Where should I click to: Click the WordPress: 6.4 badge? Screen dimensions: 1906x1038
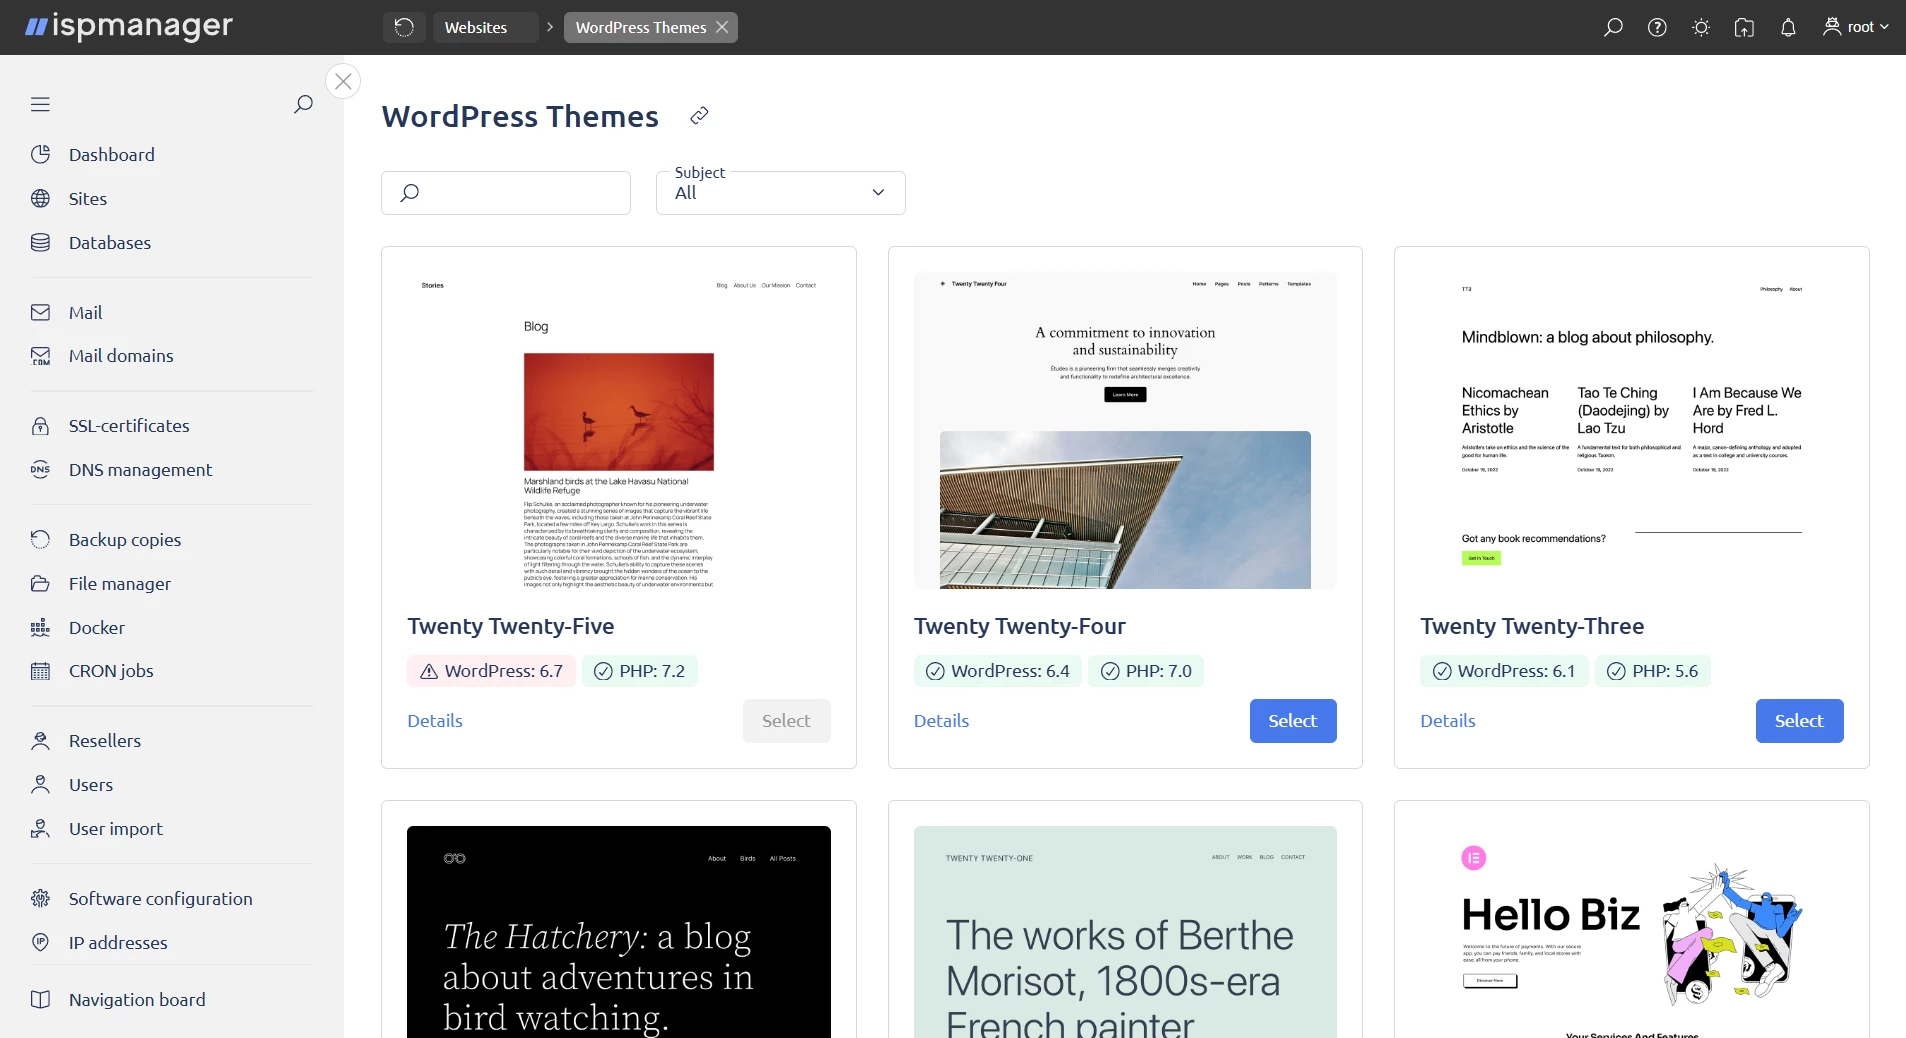(997, 671)
